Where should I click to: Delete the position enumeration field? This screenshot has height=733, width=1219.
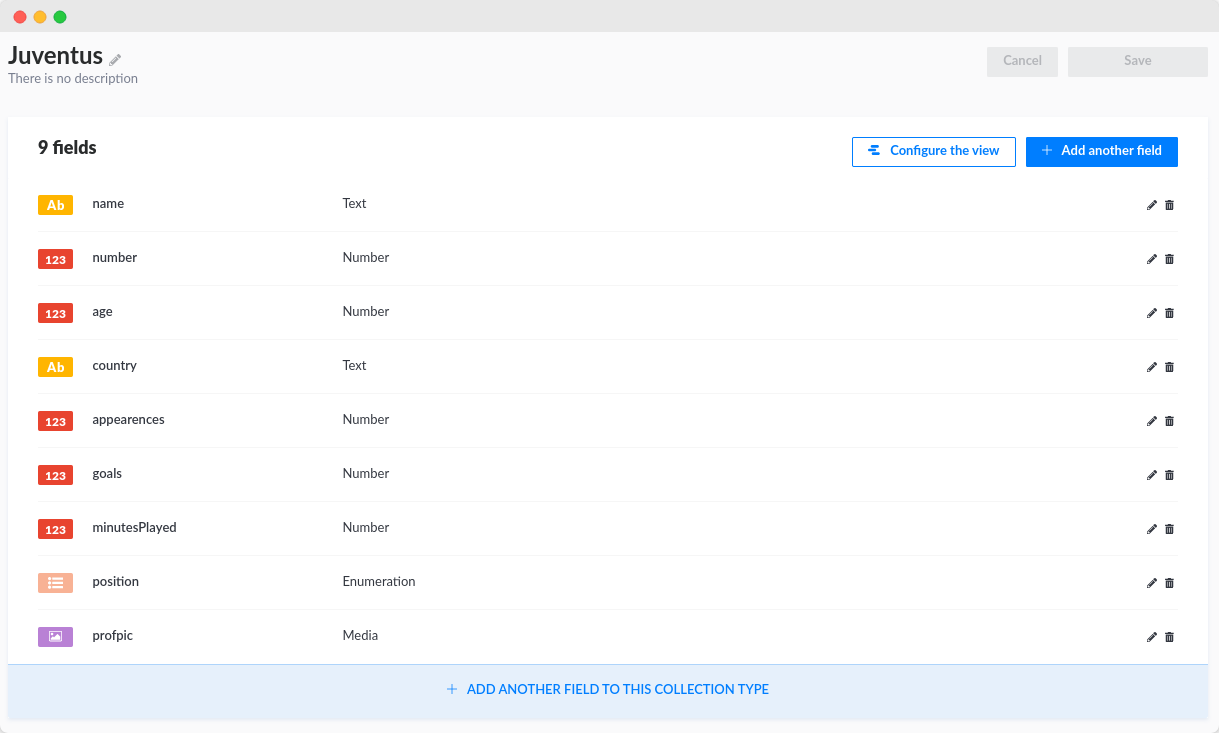coord(1170,583)
